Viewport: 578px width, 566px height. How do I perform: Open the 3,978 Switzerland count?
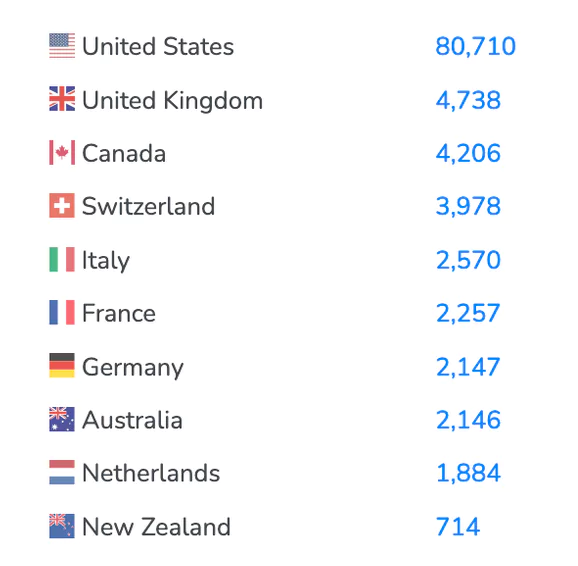coord(468,206)
